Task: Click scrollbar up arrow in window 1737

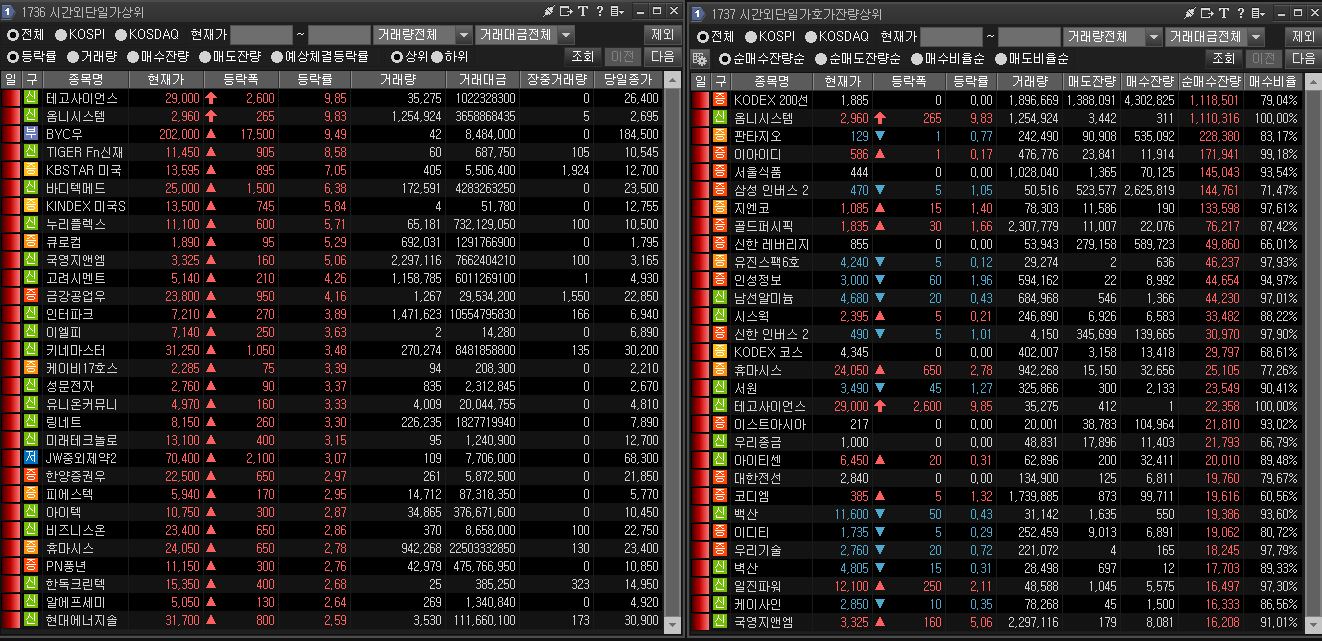Action: point(1311,82)
